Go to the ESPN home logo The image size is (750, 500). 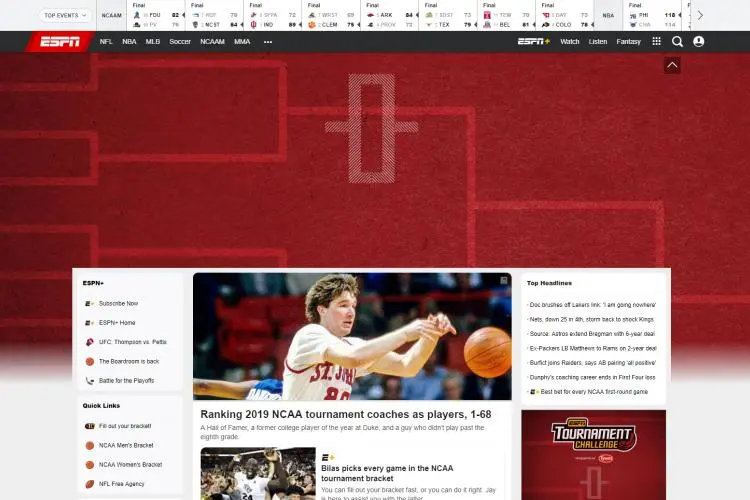(x=60, y=42)
